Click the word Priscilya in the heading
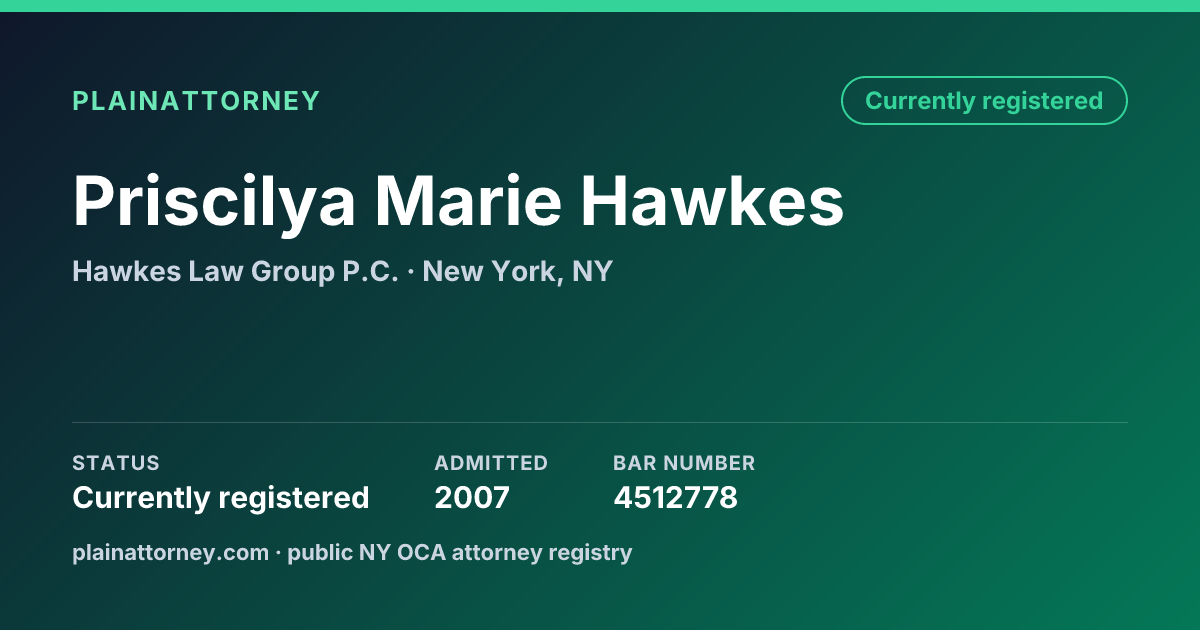Screen dimensions: 1200x630 (214, 201)
